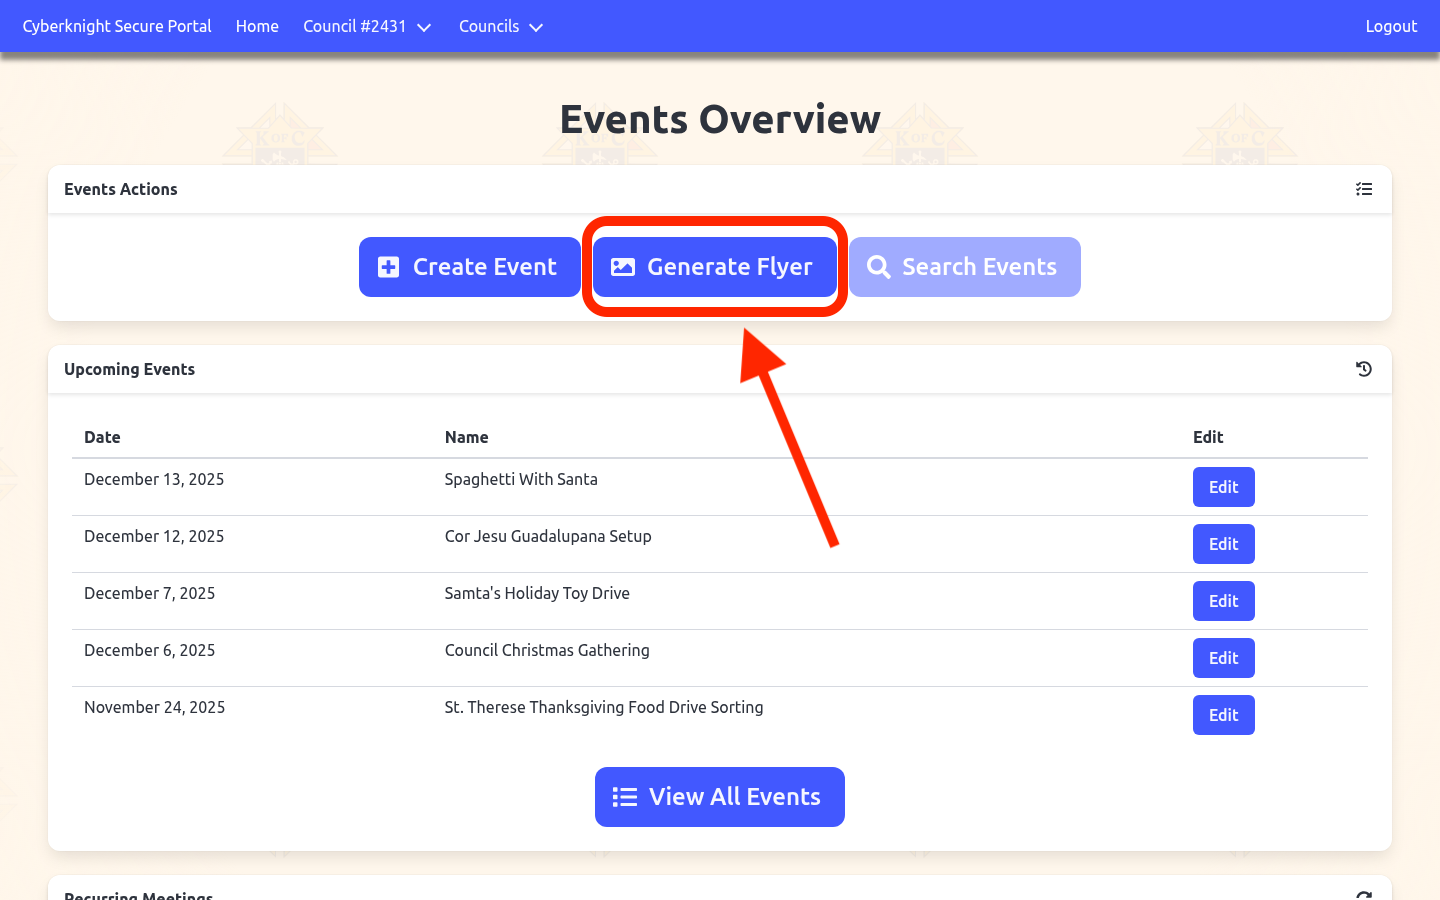Log out using the Logout link

tap(1391, 26)
